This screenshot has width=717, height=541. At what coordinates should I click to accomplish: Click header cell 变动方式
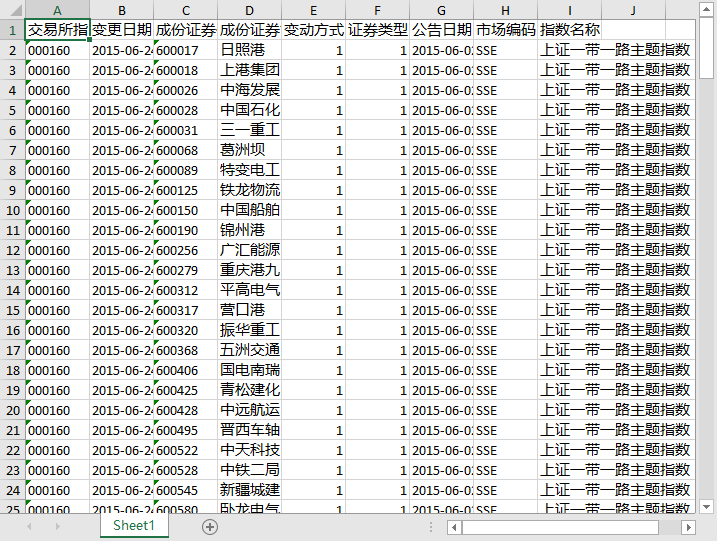point(314,30)
